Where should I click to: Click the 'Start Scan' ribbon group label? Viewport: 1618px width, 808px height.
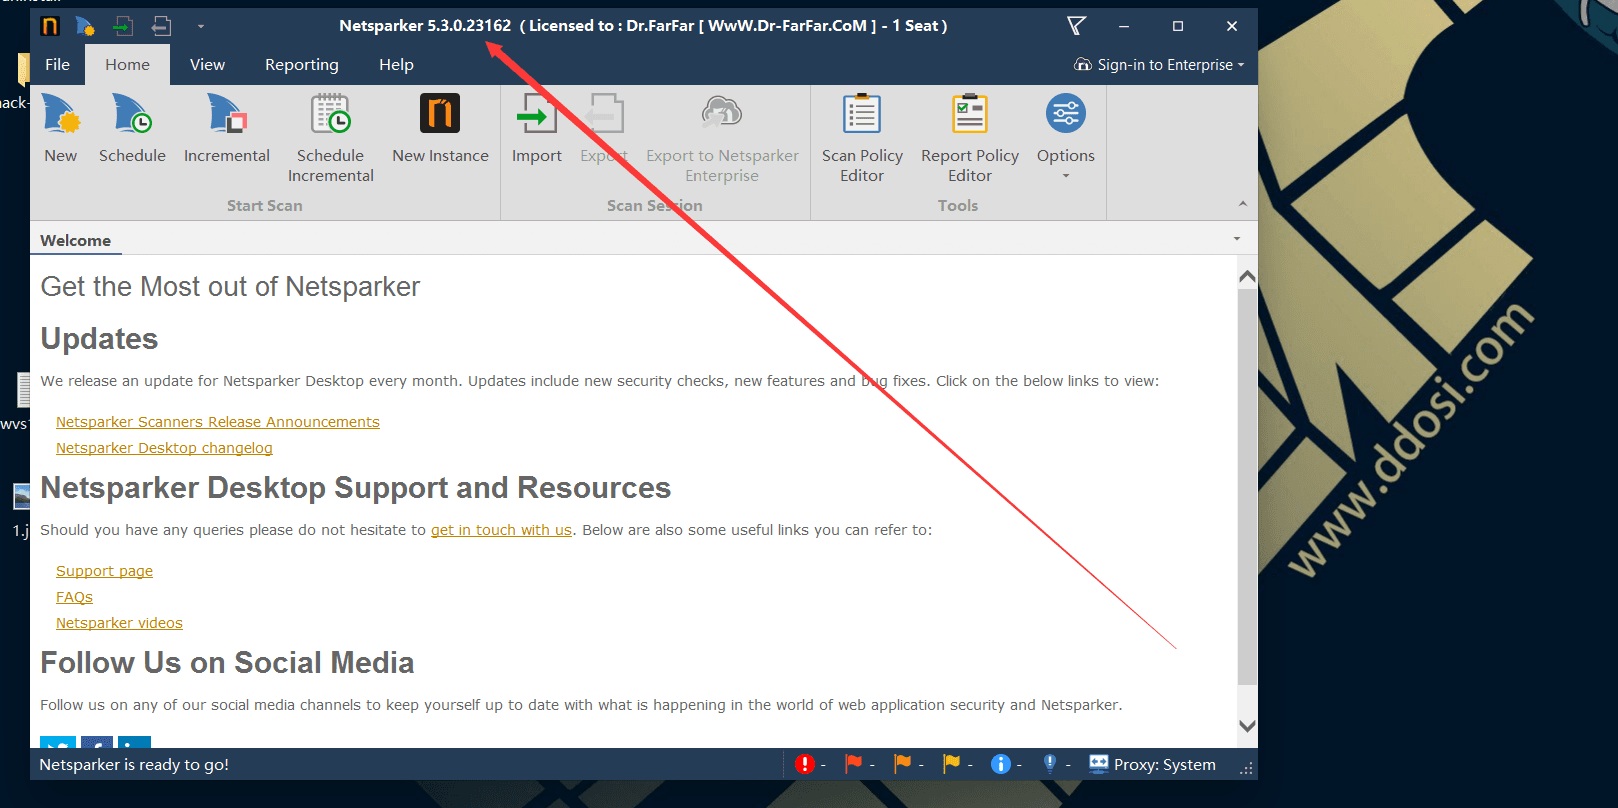[x=264, y=205]
